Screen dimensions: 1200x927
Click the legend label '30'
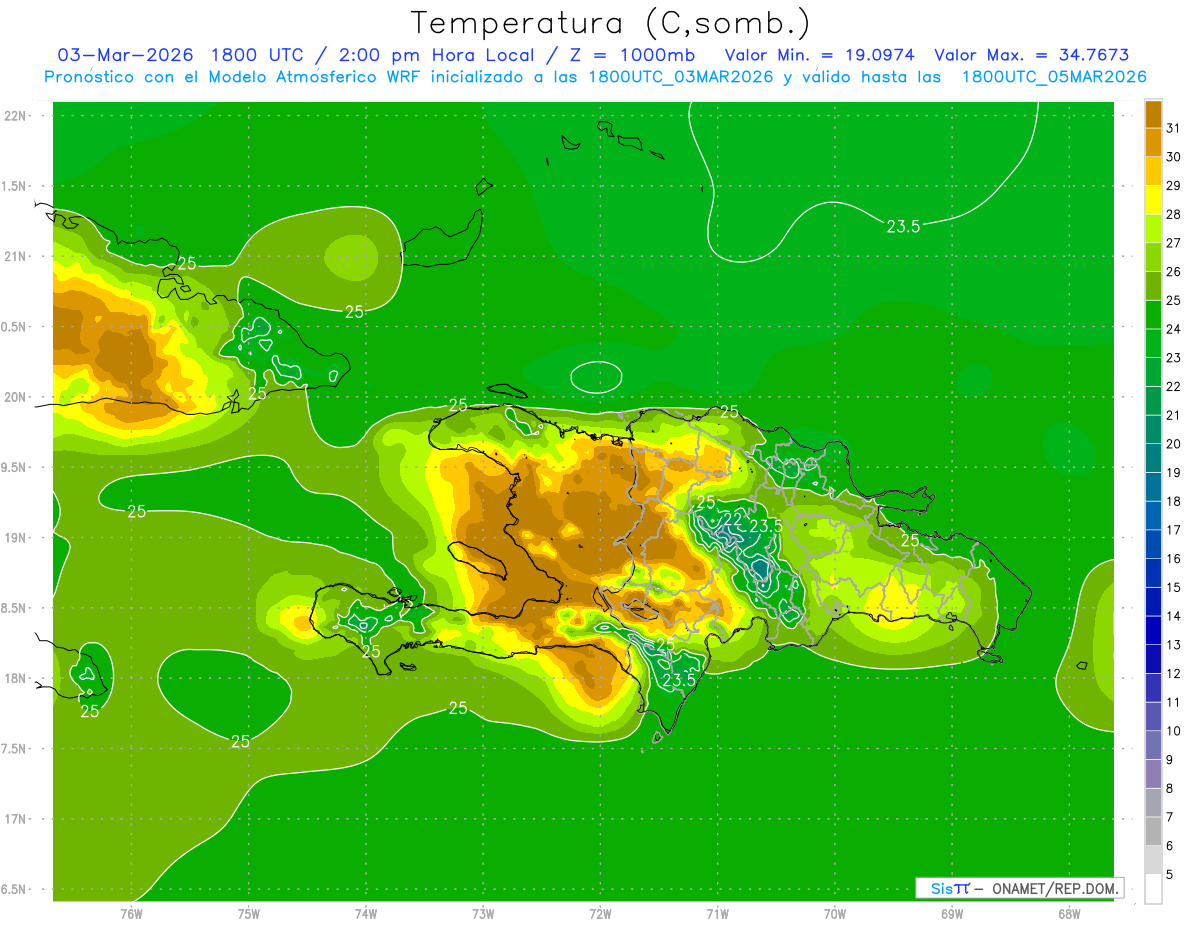[x=1173, y=156]
